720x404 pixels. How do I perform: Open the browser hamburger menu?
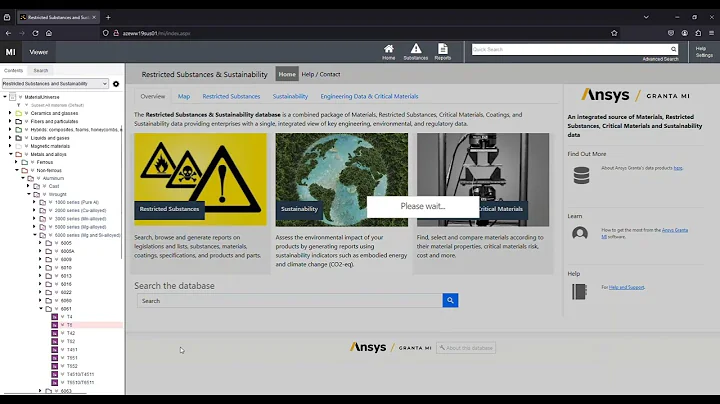pyautogui.click(x=711, y=33)
